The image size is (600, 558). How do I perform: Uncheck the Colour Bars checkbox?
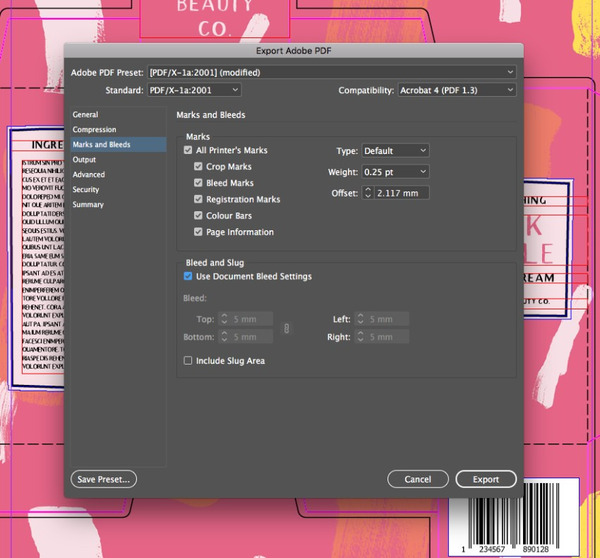tap(198, 216)
